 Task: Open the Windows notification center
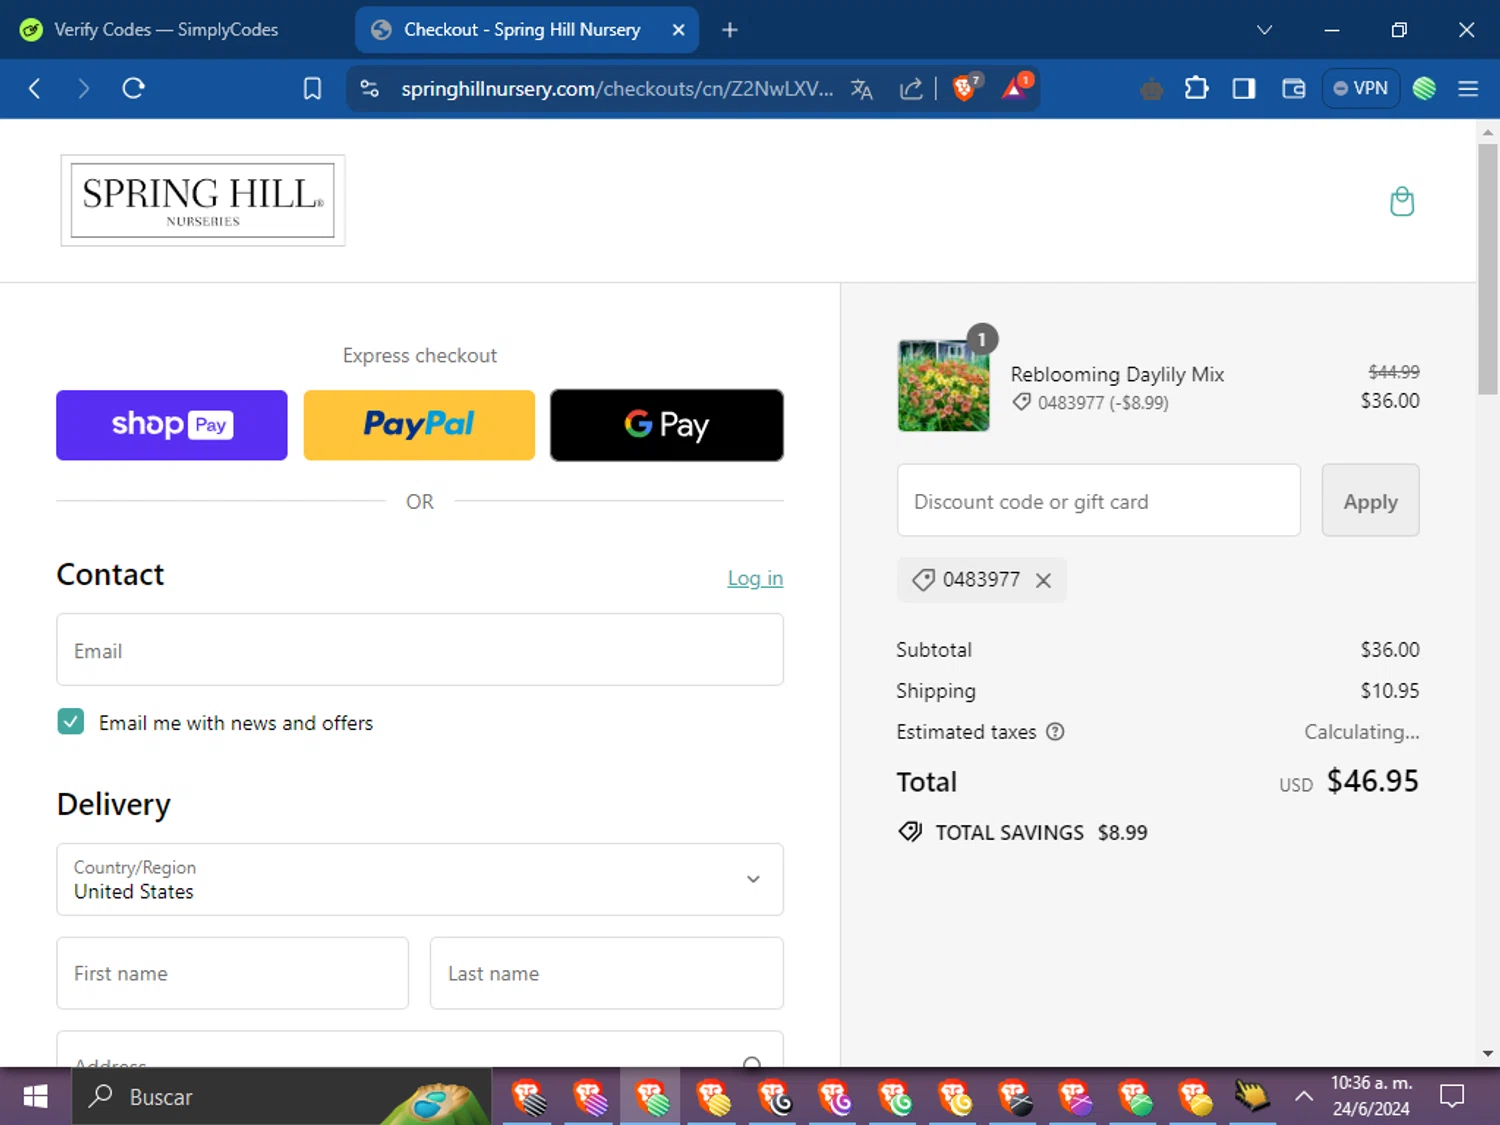(x=1452, y=1097)
